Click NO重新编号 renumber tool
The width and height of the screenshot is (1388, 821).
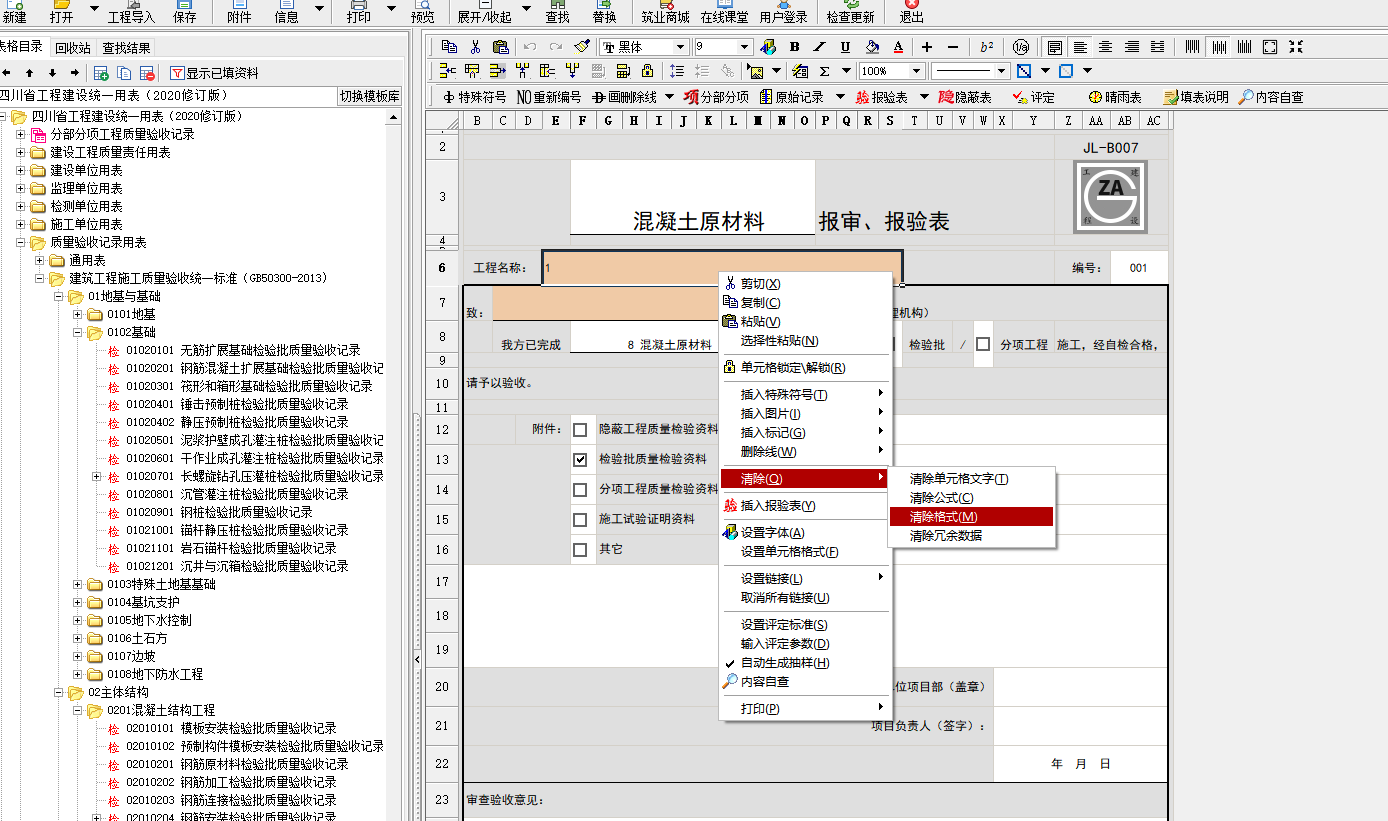tap(548, 97)
